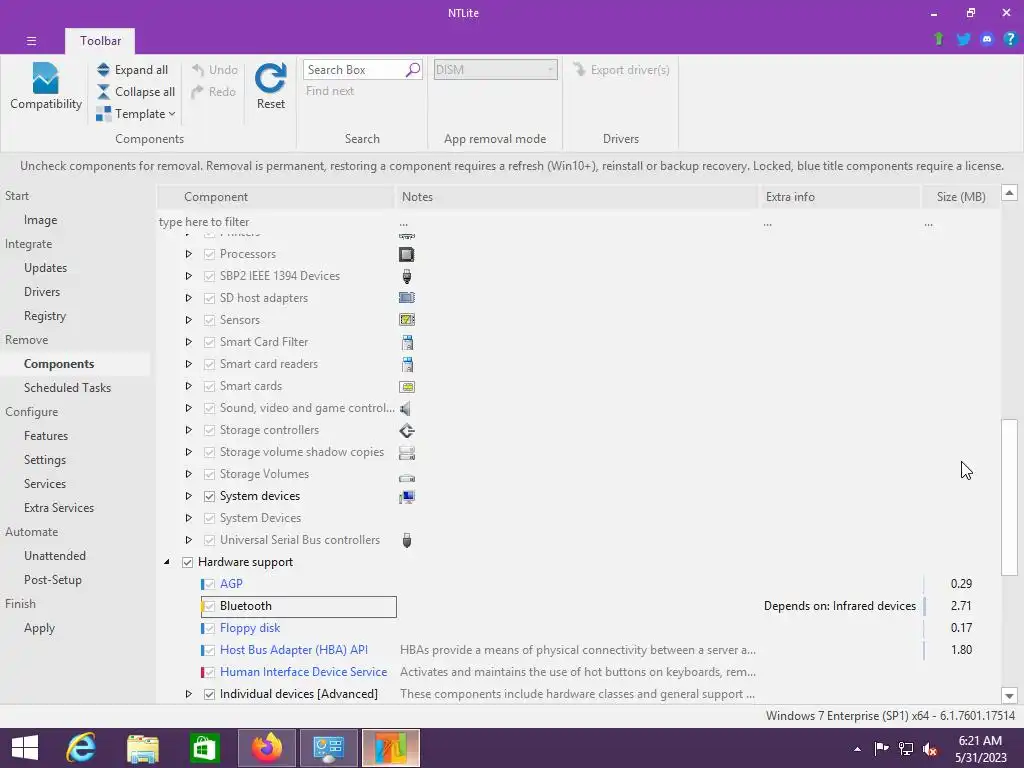This screenshot has height=768, width=1024.
Task: Click the Export driver(s) button
Action: [x=621, y=70]
